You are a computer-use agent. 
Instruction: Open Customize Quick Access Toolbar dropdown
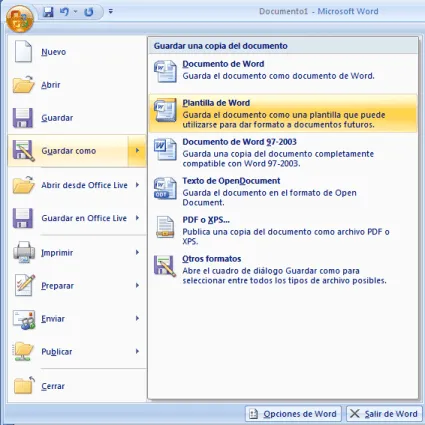[x=111, y=12]
